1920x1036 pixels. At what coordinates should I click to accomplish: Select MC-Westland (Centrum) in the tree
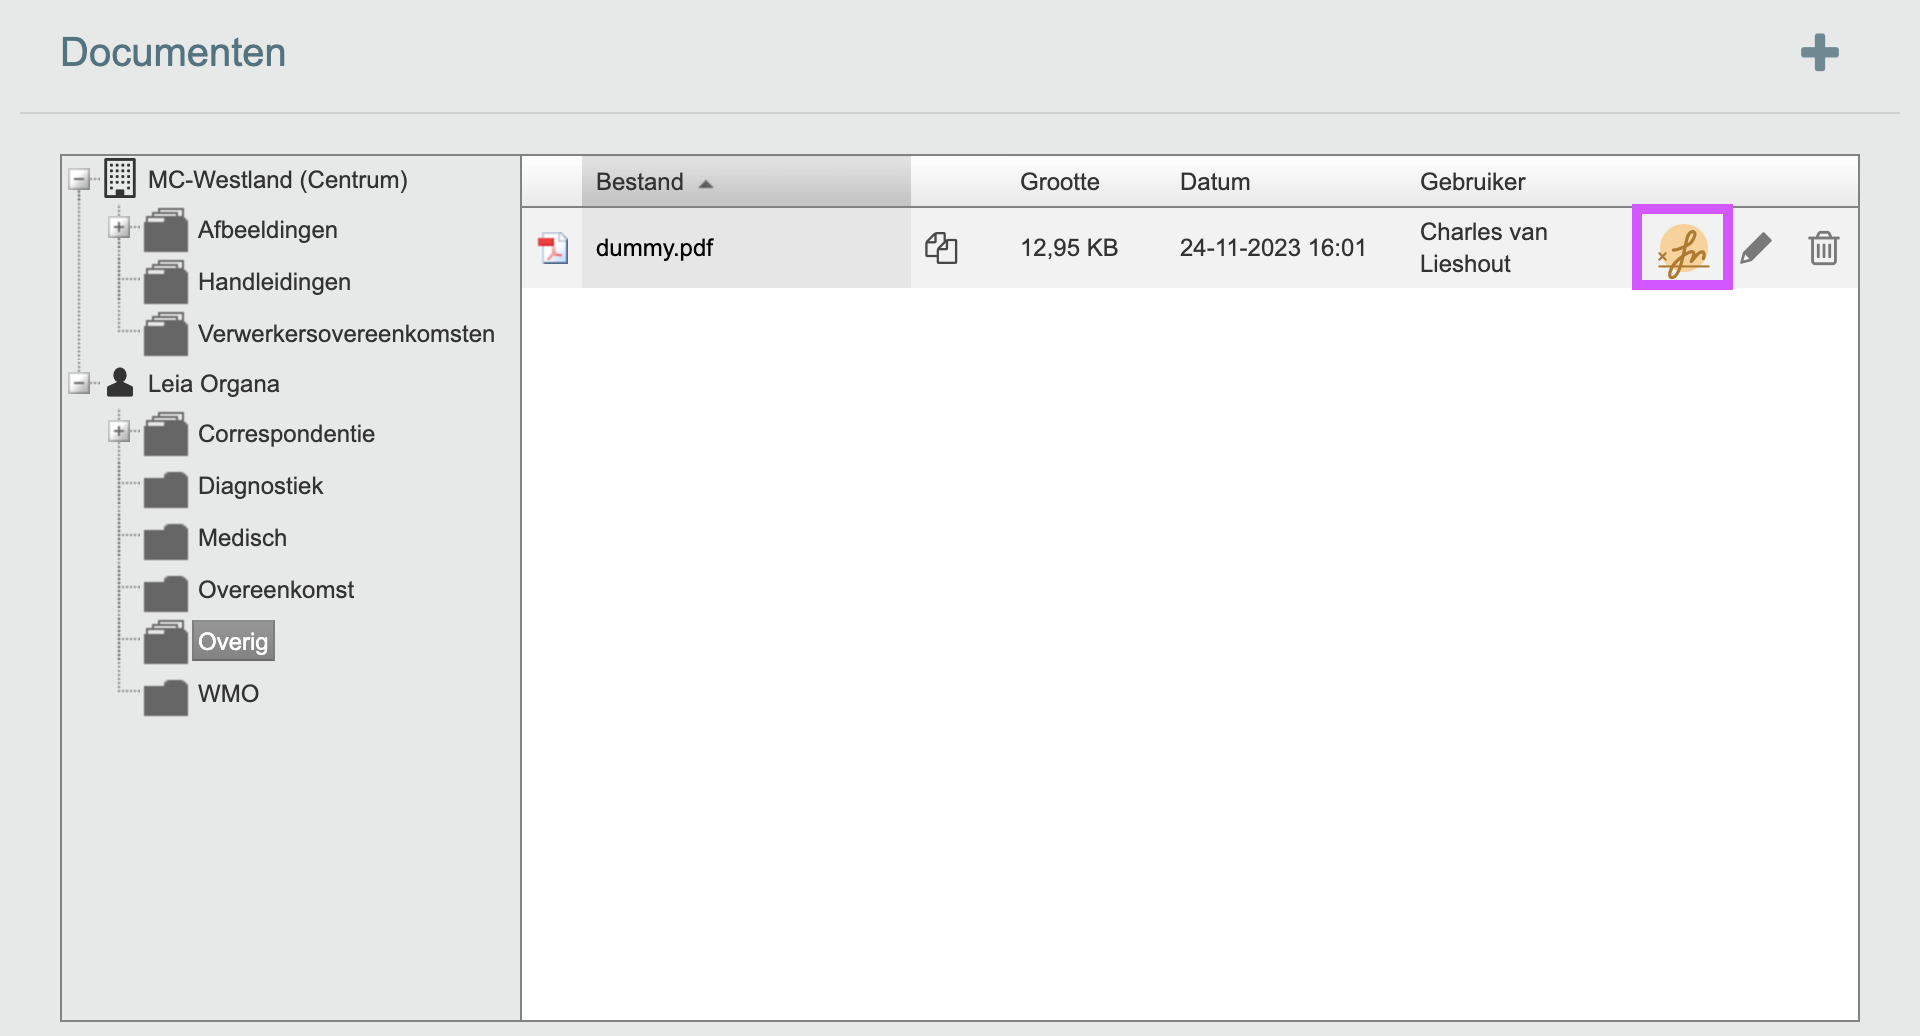(x=278, y=180)
